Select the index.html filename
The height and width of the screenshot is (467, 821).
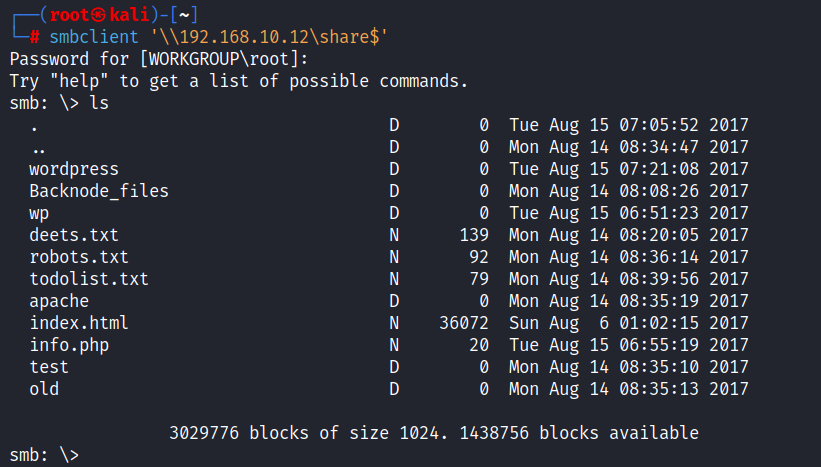point(79,323)
